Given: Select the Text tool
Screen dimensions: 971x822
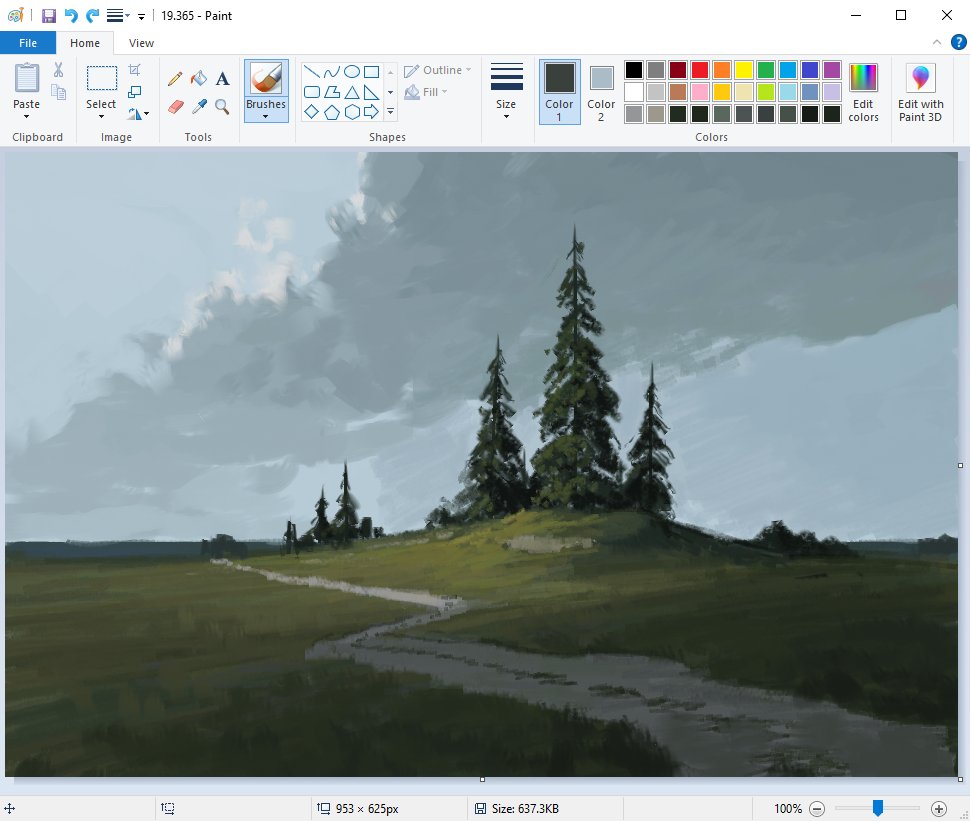Looking at the screenshot, I should point(222,79).
